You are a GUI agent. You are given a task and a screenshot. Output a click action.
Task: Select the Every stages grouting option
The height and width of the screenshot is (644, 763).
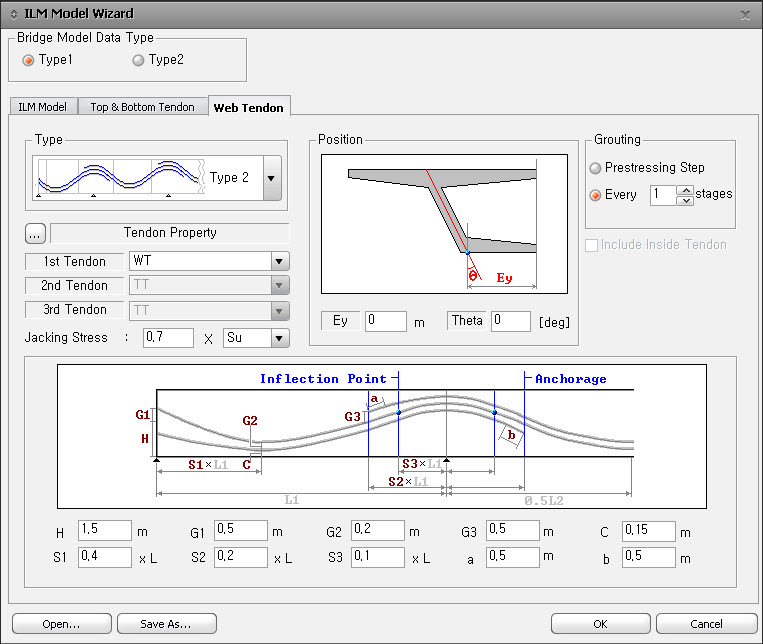pos(597,195)
